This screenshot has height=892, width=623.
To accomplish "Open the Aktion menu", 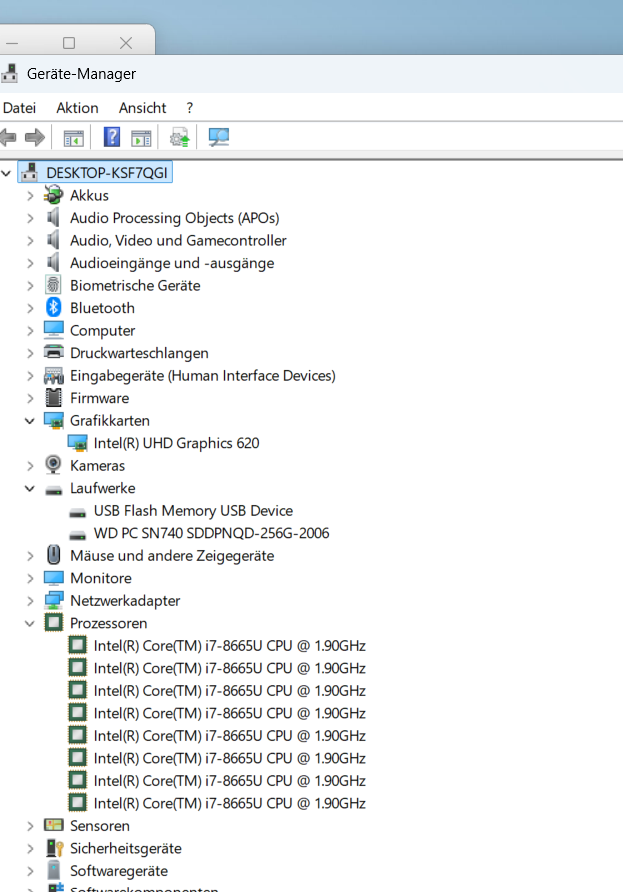I will point(77,108).
